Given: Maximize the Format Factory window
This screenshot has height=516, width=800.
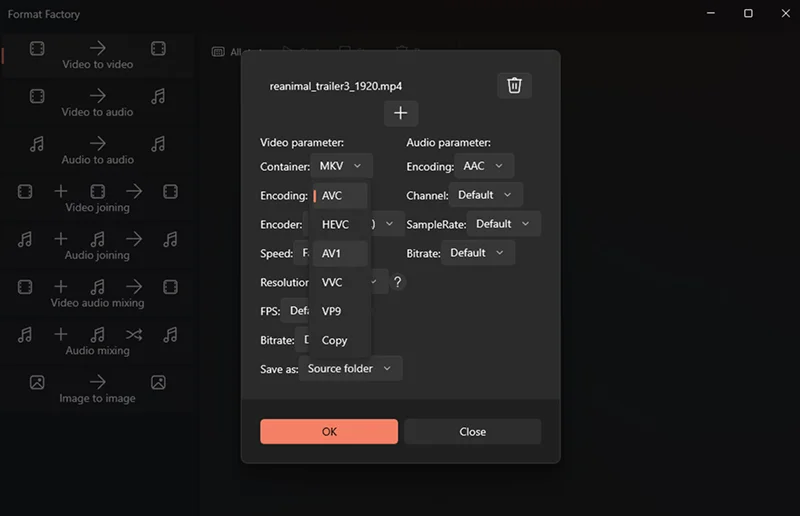Looking at the screenshot, I should [748, 13].
